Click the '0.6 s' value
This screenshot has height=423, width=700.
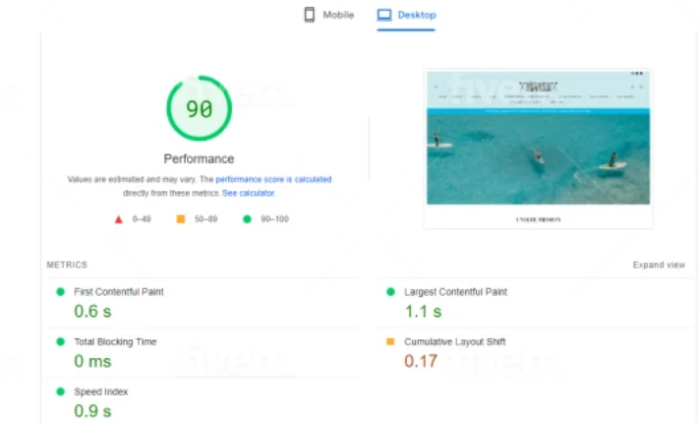(x=92, y=311)
